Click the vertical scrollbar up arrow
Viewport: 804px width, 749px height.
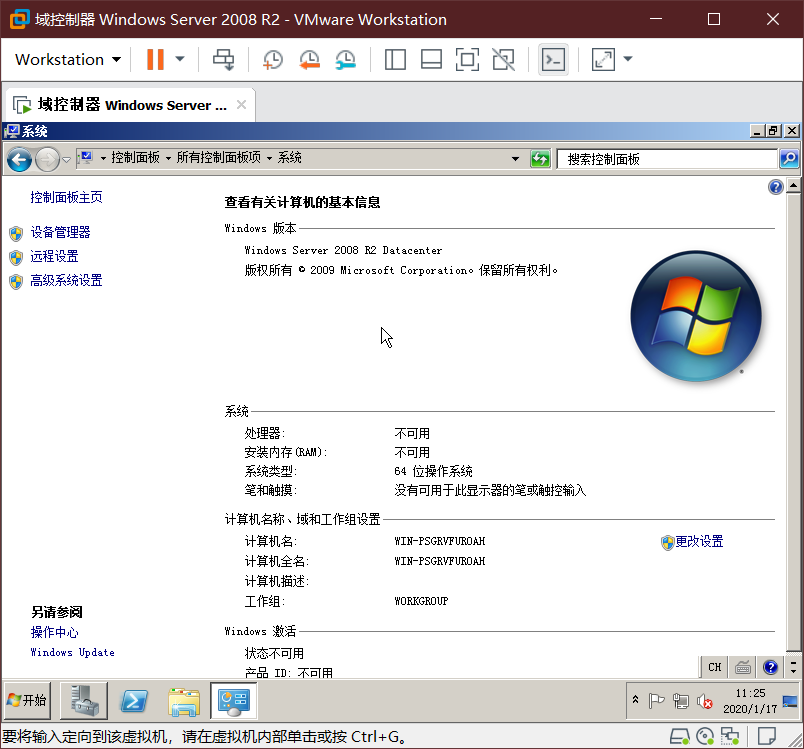[793, 185]
